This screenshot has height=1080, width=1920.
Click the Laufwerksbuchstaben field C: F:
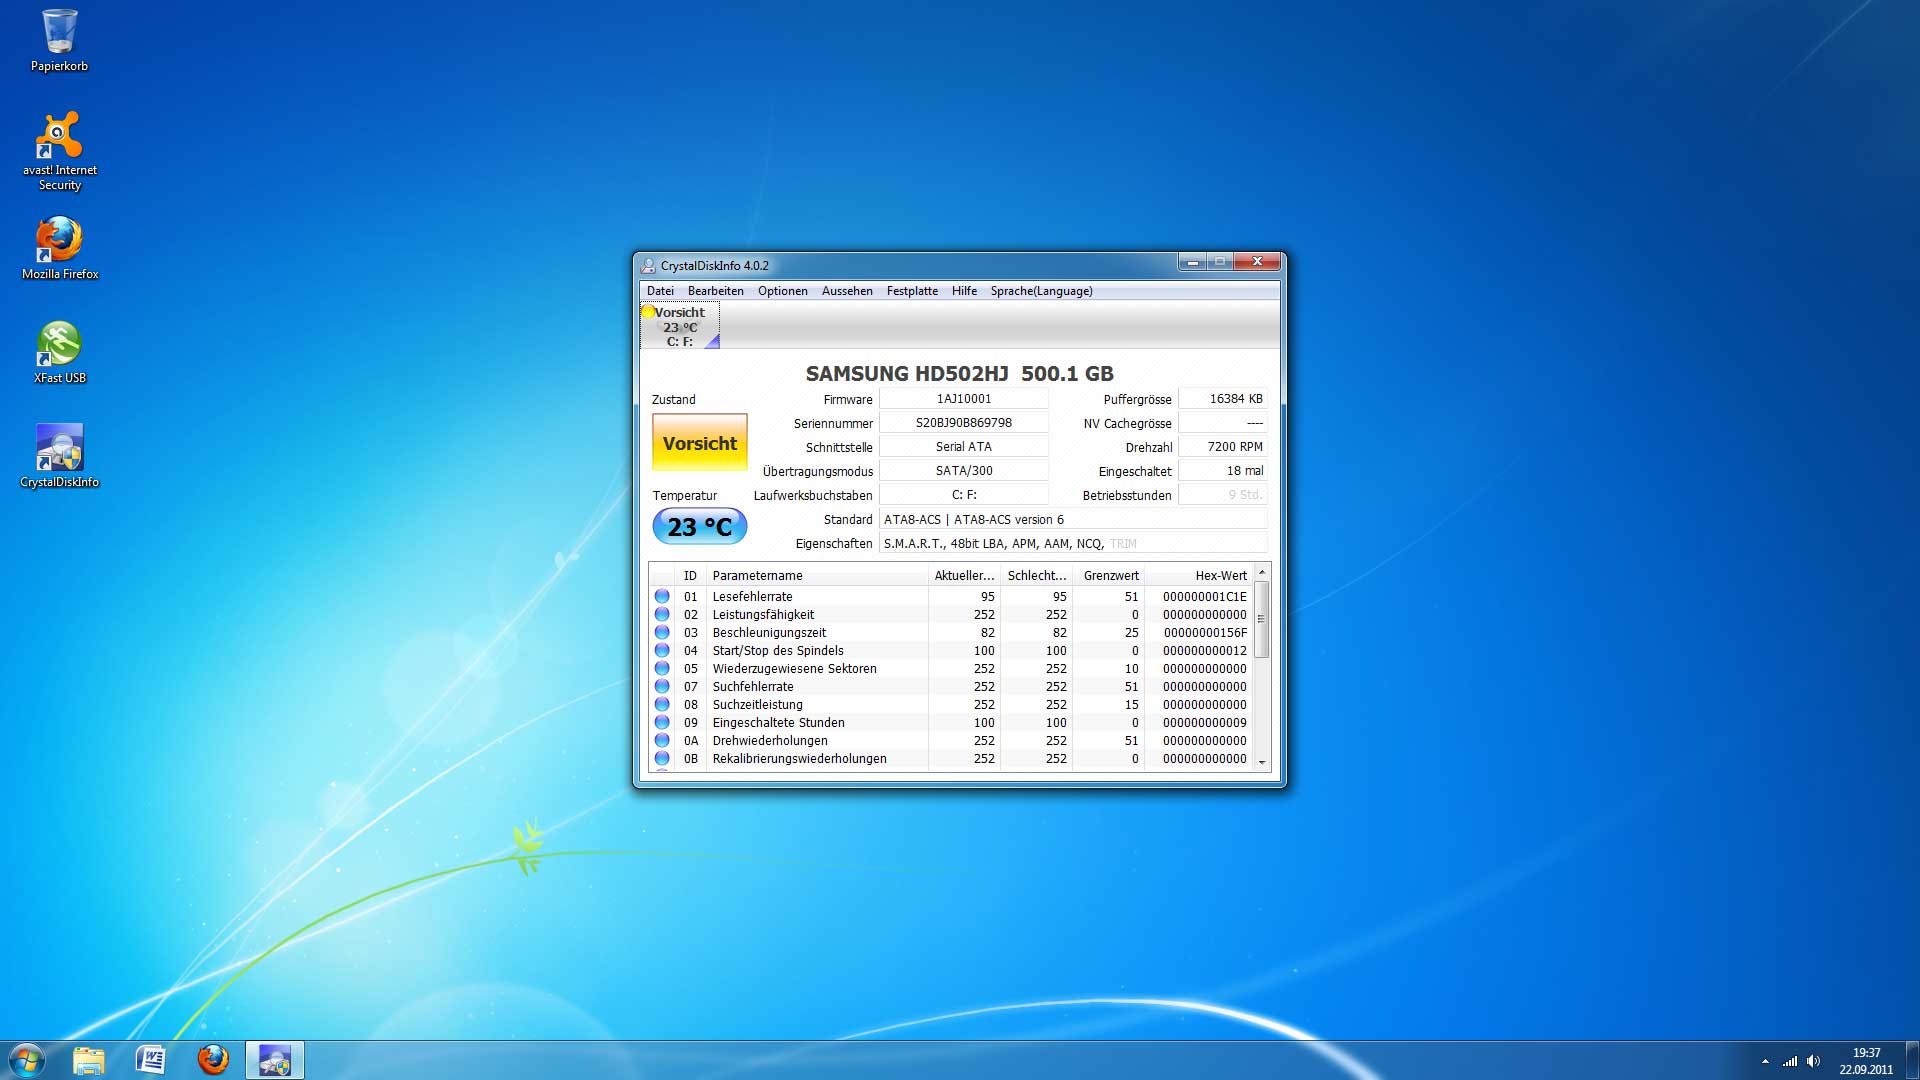click(x=964, y=495)
